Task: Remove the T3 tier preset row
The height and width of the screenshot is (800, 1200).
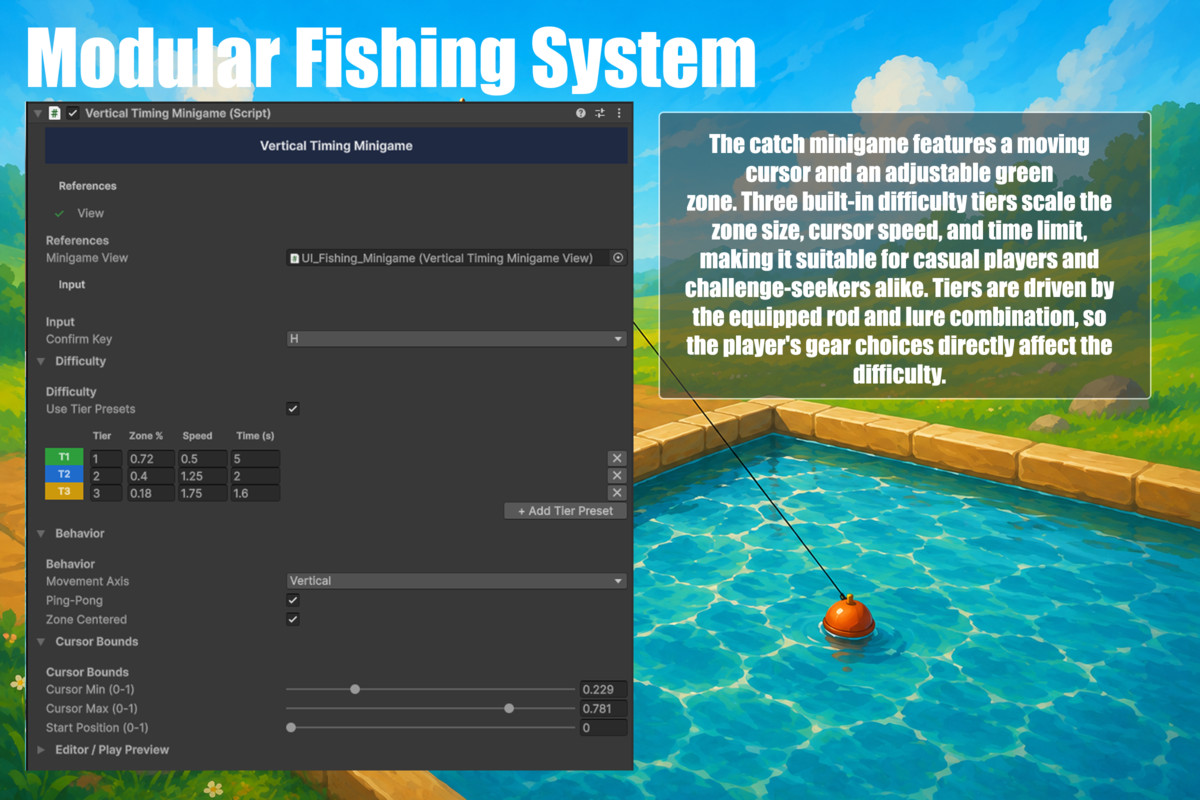Action: (x=617, y=492)
